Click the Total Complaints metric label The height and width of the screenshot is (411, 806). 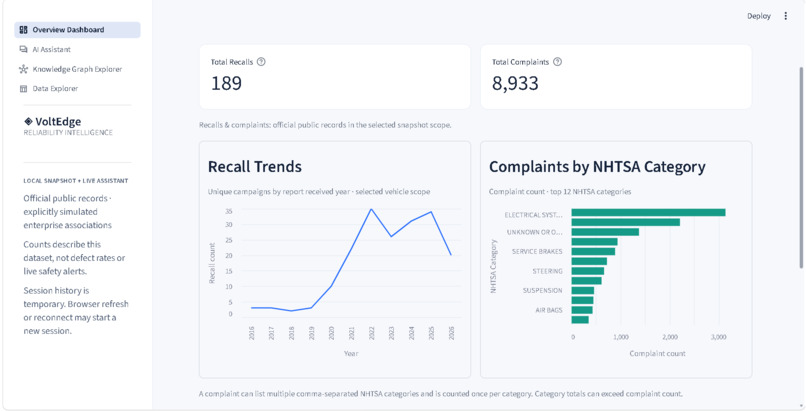(x=520, y=62)
